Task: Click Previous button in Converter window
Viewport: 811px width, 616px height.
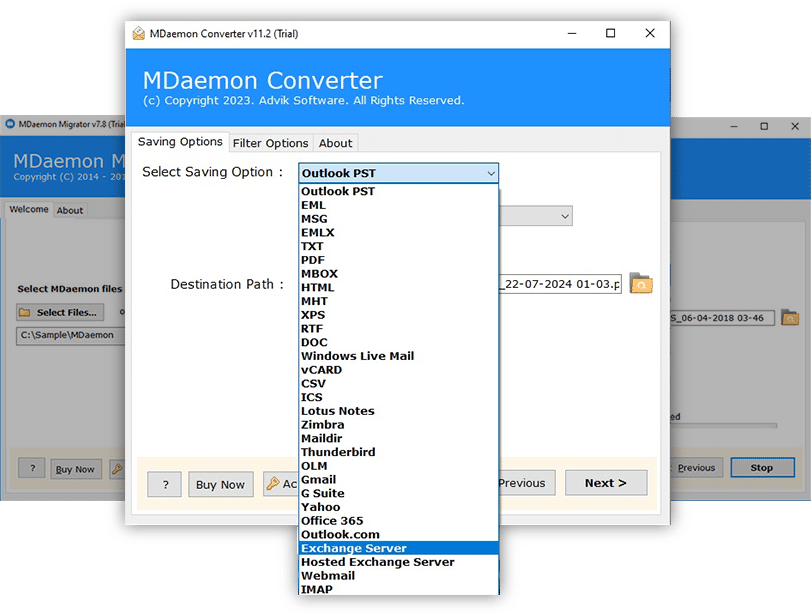Action: click(527, 483)
